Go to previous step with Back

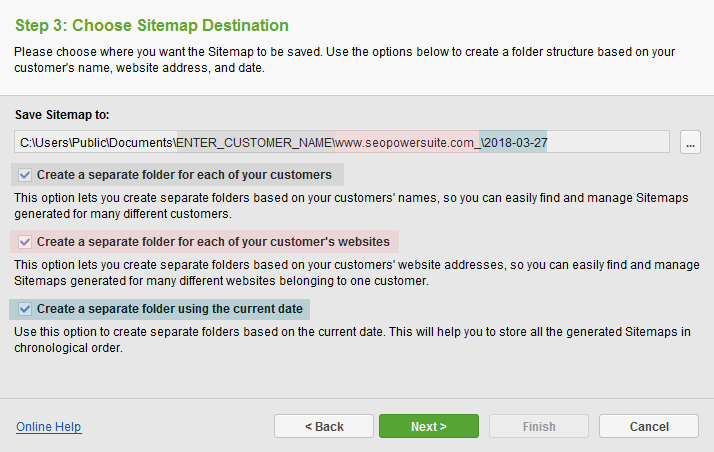pos(324,426)
